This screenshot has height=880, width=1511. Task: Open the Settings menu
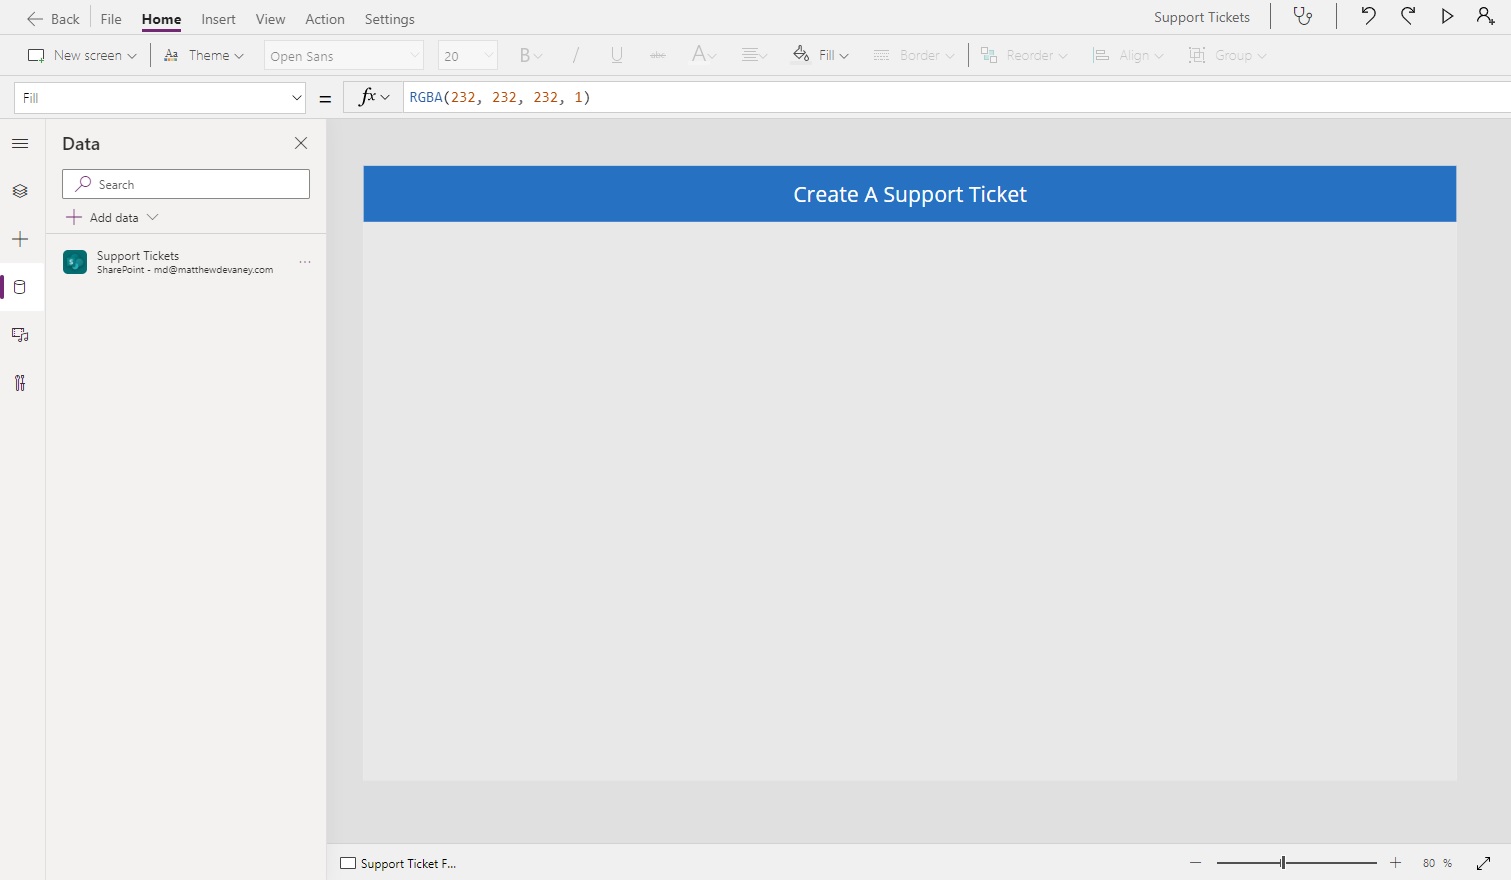tap(389, 18)
